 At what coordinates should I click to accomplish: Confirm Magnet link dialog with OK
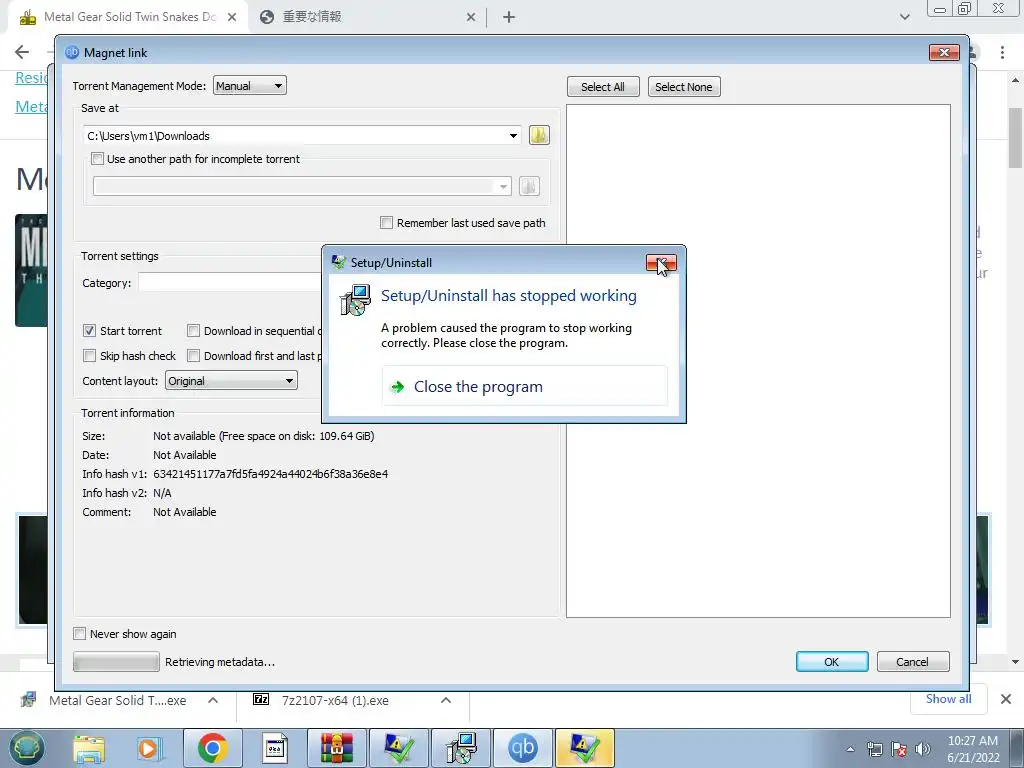click(x=831, y=662)
